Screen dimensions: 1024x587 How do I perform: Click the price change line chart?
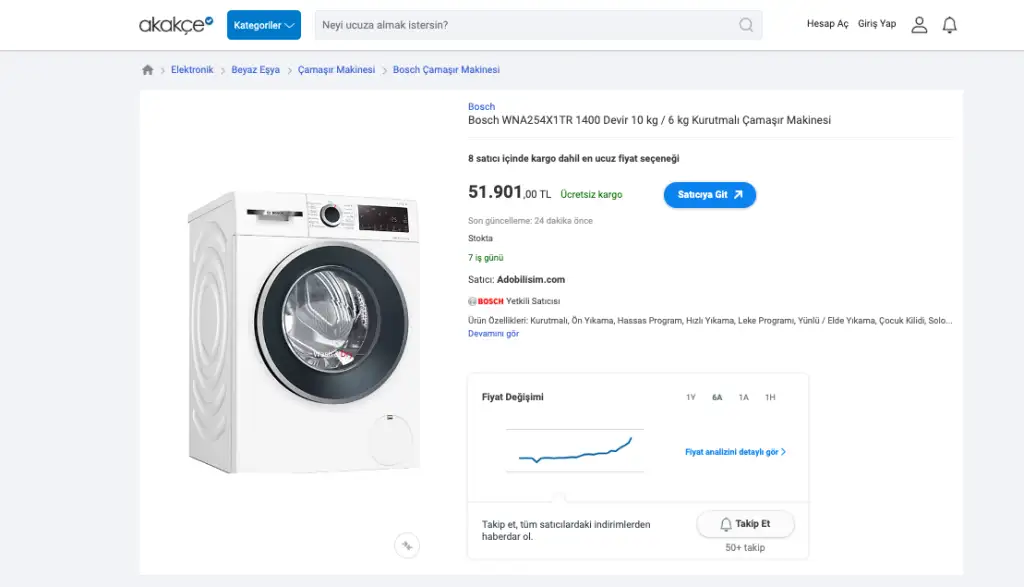coord(575,451)
